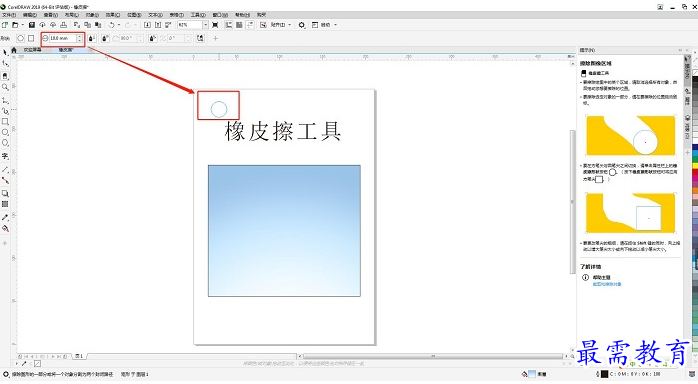Click the eraser thickness input field
This screenshot has height=384, width=698.
click(x=63, y=38)
